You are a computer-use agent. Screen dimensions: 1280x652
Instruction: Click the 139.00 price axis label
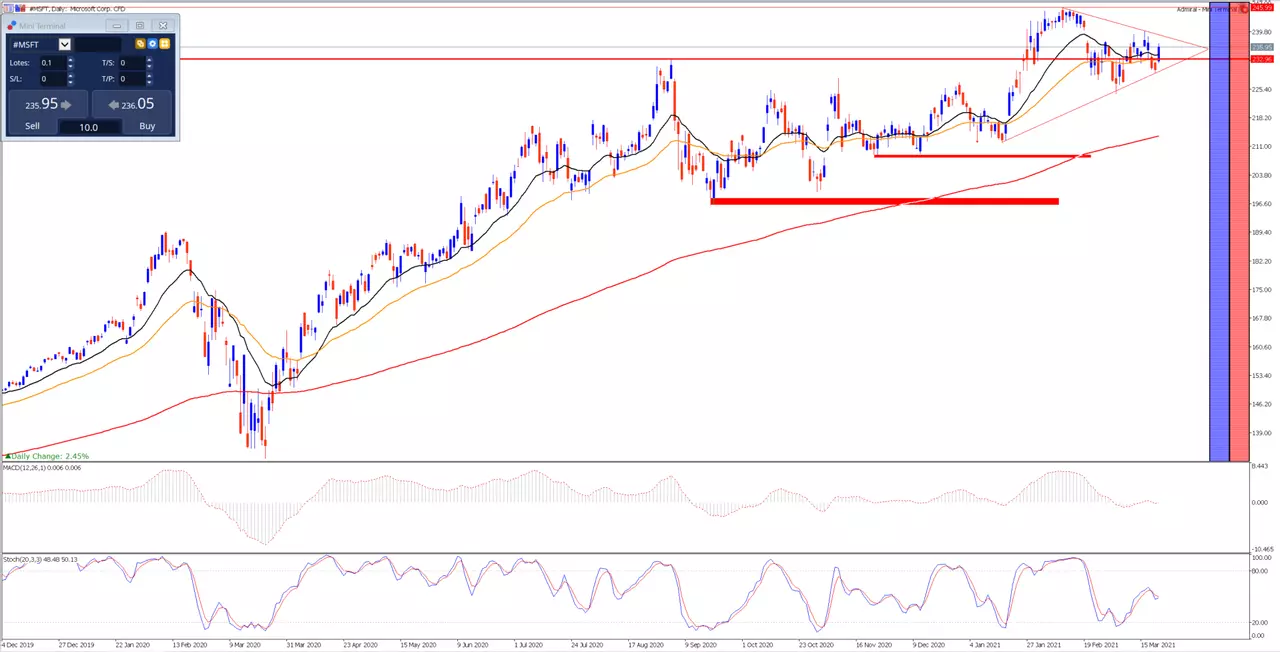tap(1262, 433)
